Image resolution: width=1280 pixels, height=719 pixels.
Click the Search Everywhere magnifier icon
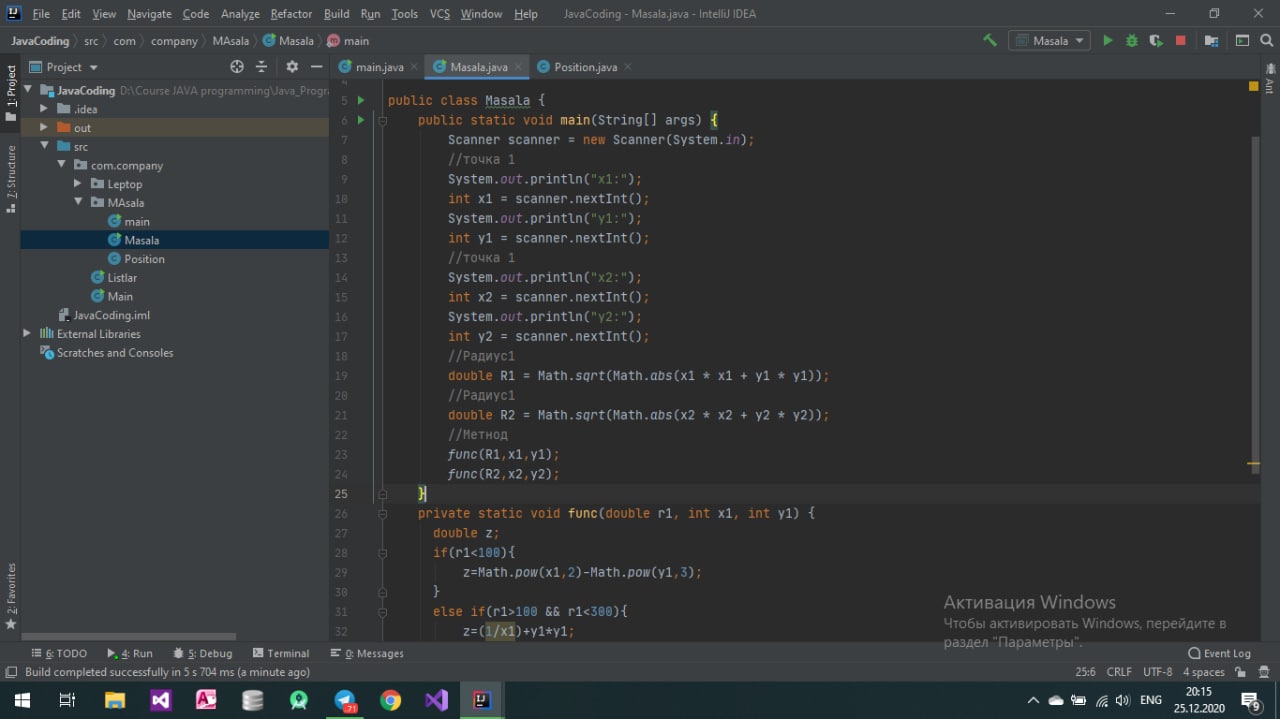[1265, 41]
